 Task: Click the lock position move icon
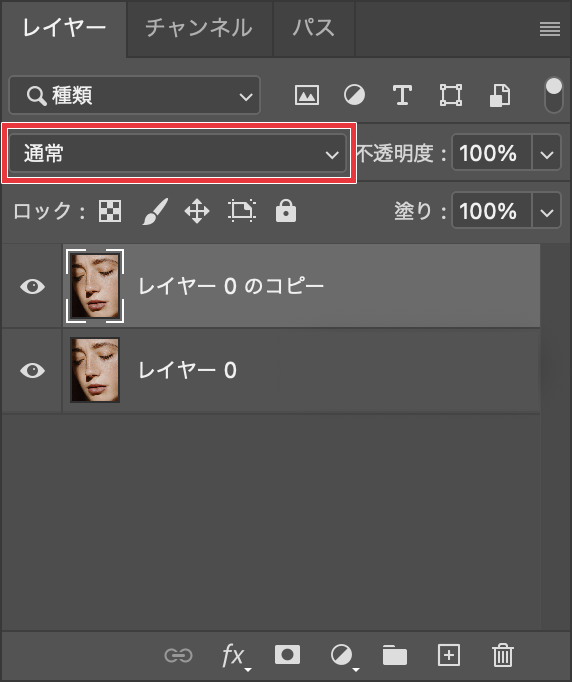[x=197, y=211]
